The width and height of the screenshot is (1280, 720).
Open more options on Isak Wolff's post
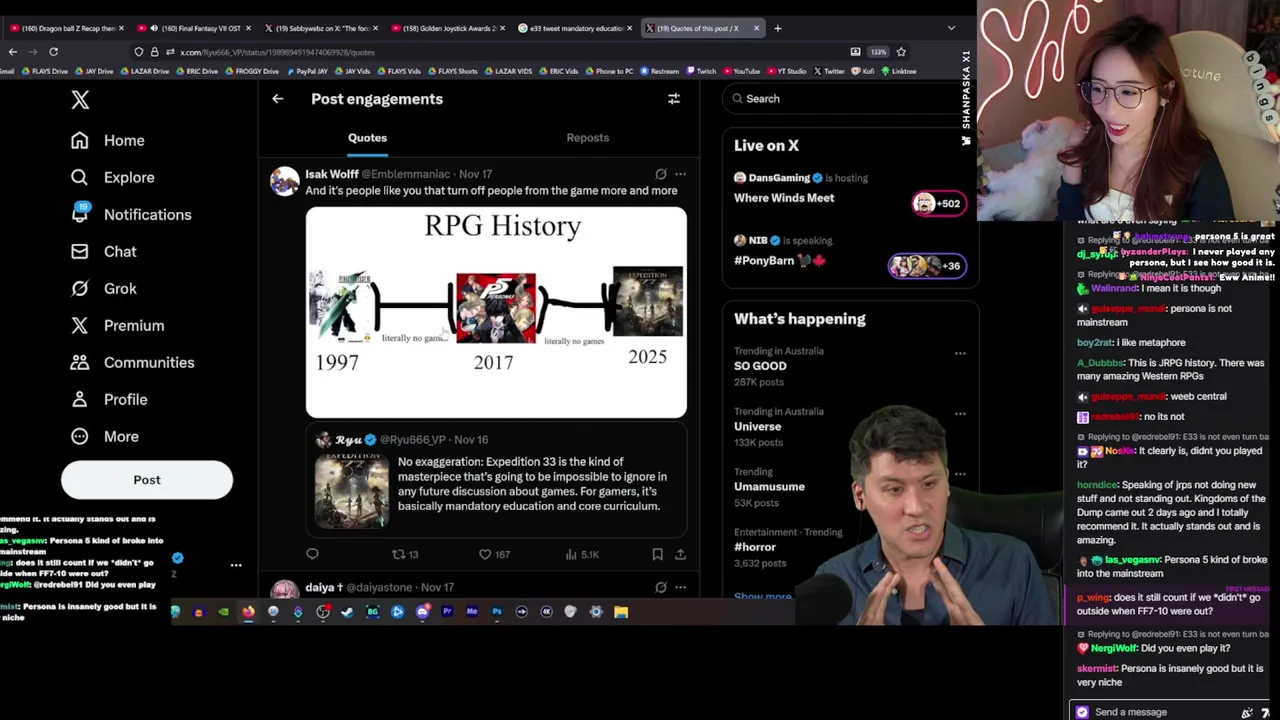coord(680,174)
